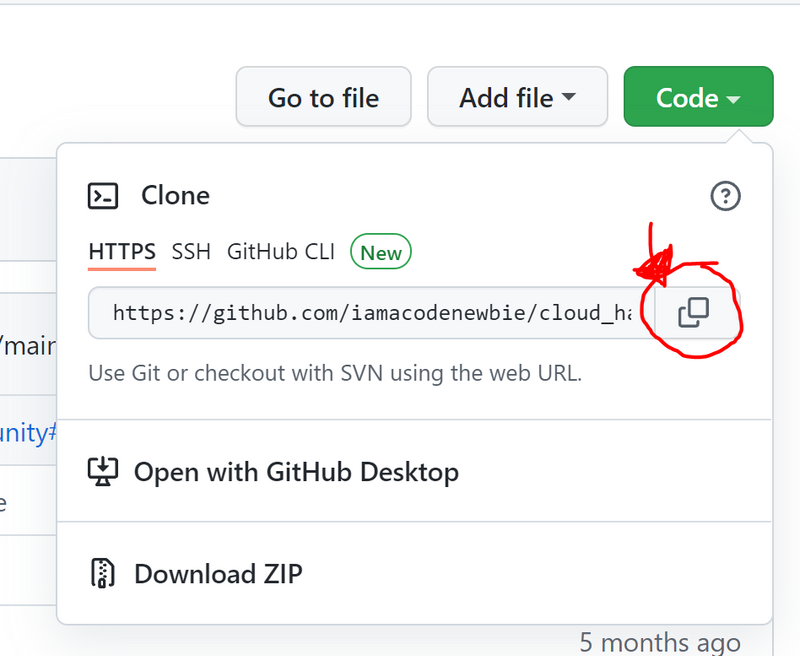Click the ZIP file icon
Image resolution: width=800 pixels, height=656 pixels.
pos(103,573)
